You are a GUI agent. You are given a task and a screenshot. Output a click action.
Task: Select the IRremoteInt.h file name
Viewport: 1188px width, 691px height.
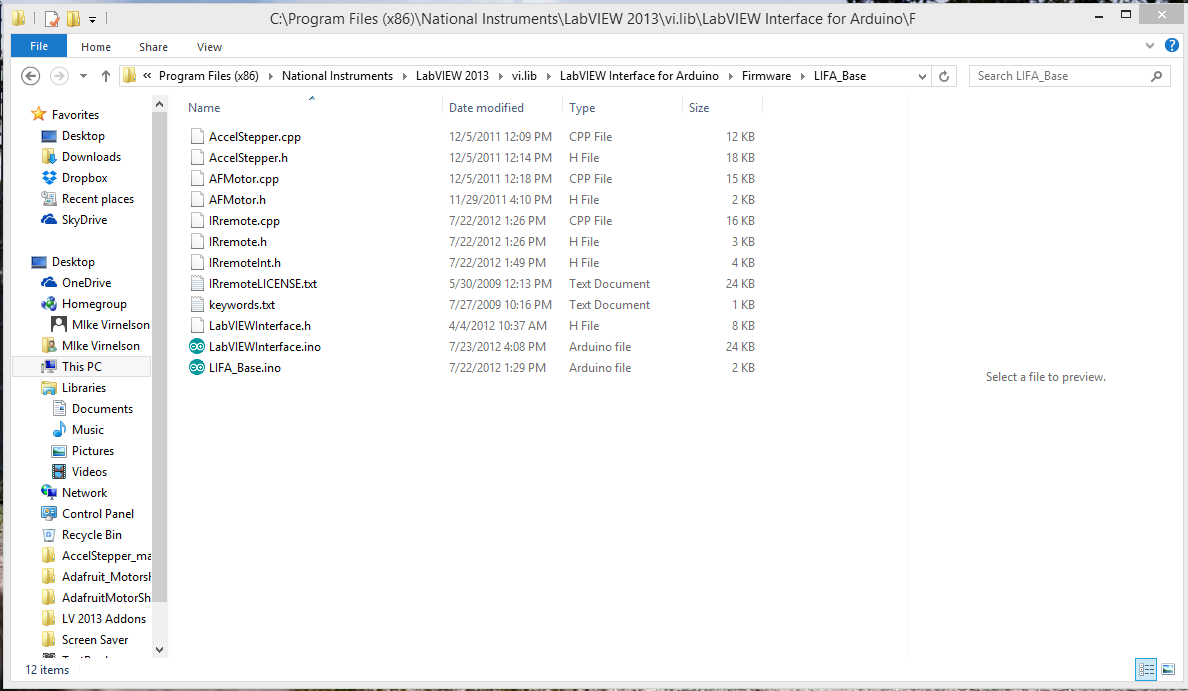[245, 263]
